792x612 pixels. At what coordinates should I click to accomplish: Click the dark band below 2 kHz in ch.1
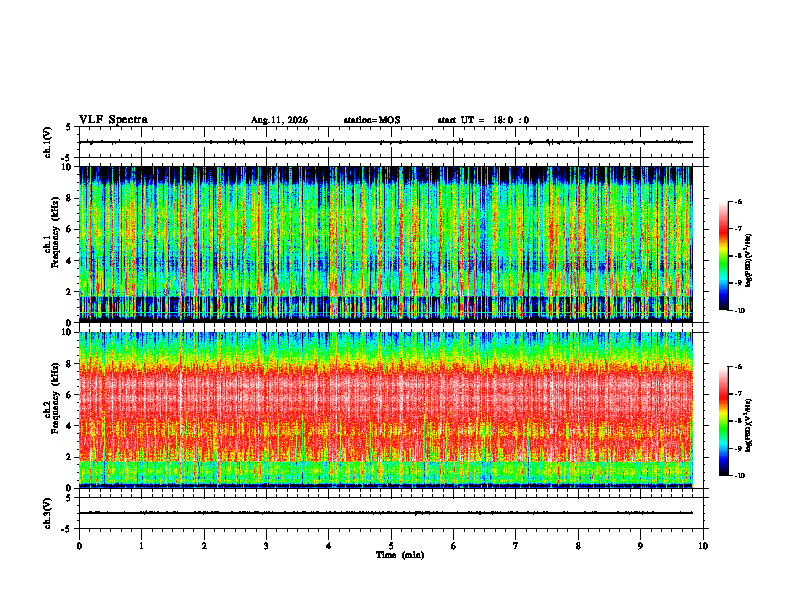click(x=386, y=305)
